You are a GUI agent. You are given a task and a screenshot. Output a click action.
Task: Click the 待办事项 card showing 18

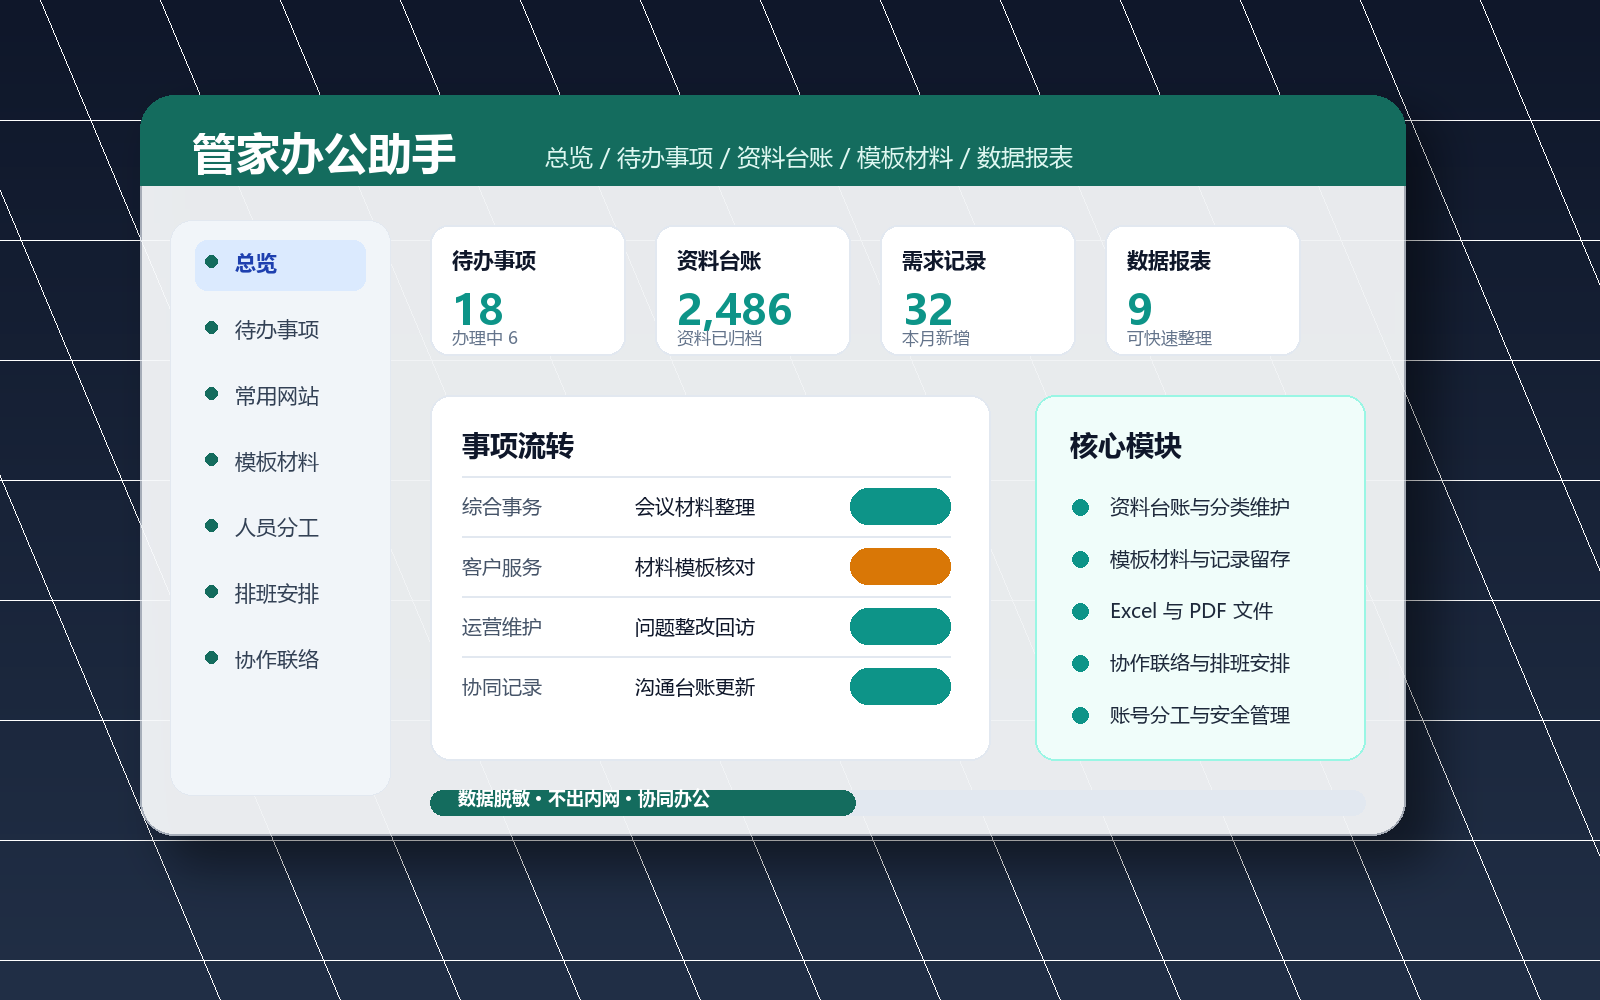coord(528,290)
